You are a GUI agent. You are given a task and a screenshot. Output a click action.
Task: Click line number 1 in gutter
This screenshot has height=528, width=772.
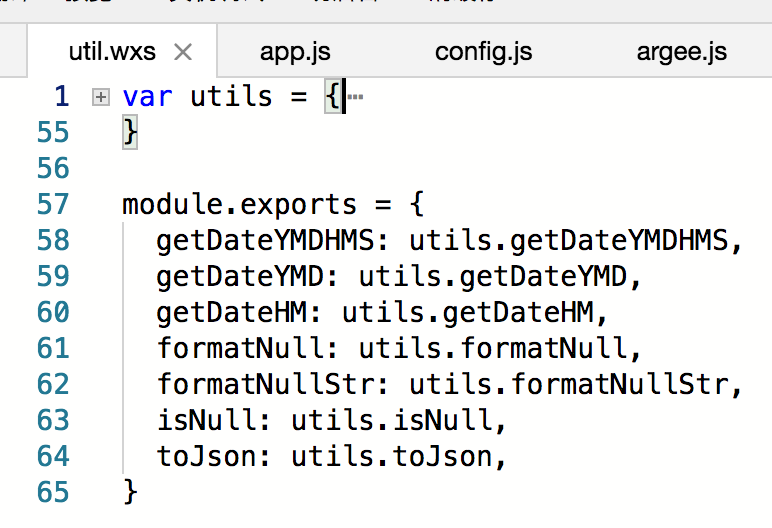[x=62, y=96]
